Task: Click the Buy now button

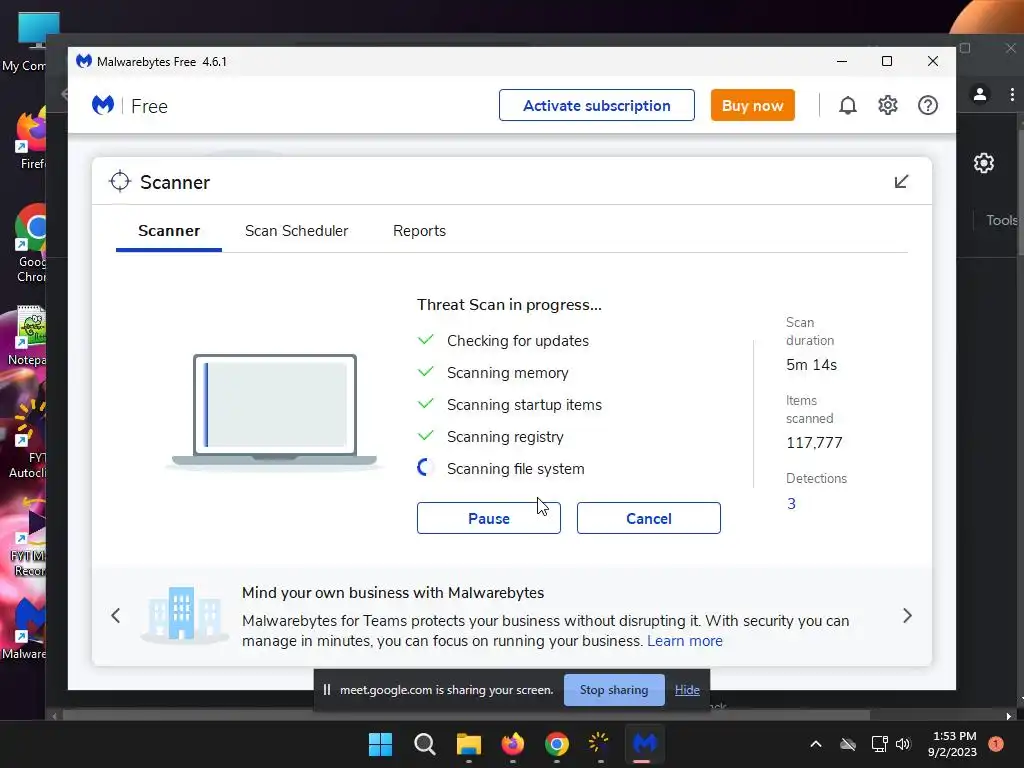Action: click(752, 105)
